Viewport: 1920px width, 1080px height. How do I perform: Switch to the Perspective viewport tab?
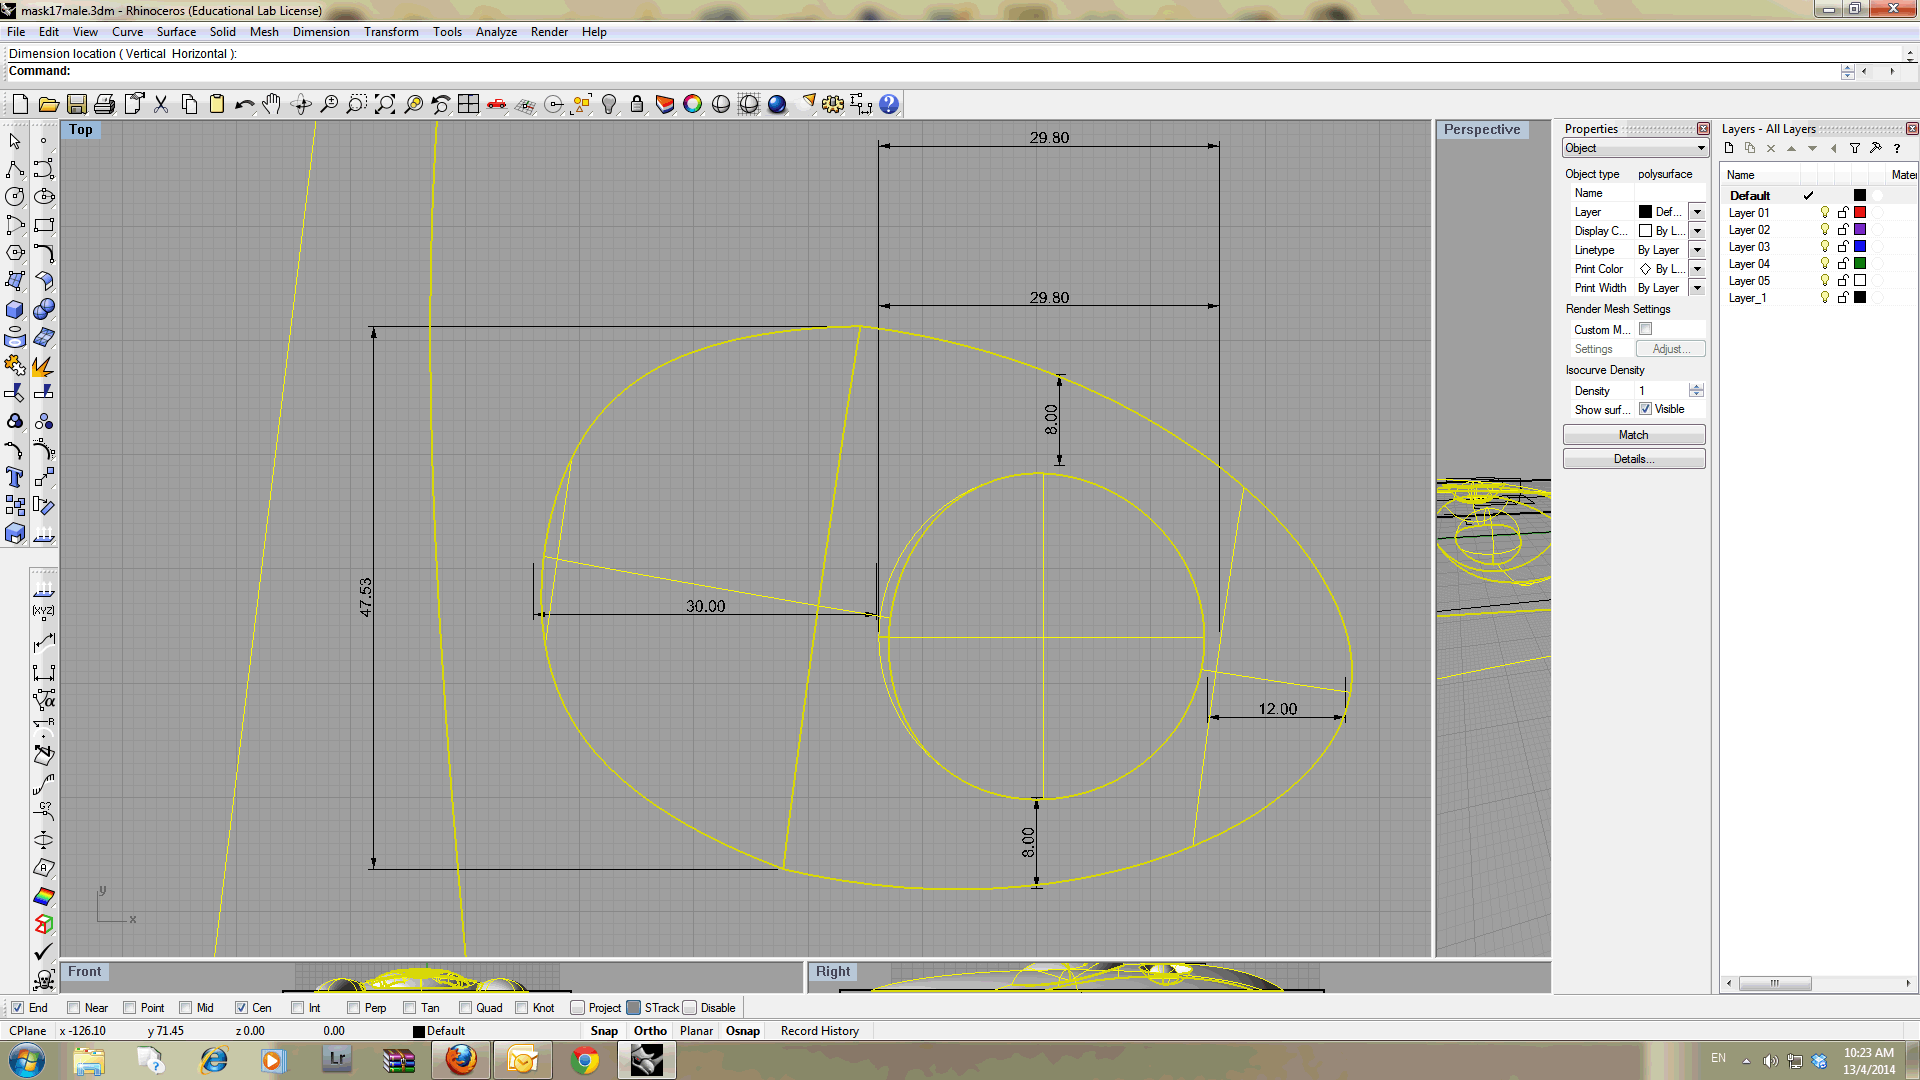pyautogui.click(x=1482, y=129)
